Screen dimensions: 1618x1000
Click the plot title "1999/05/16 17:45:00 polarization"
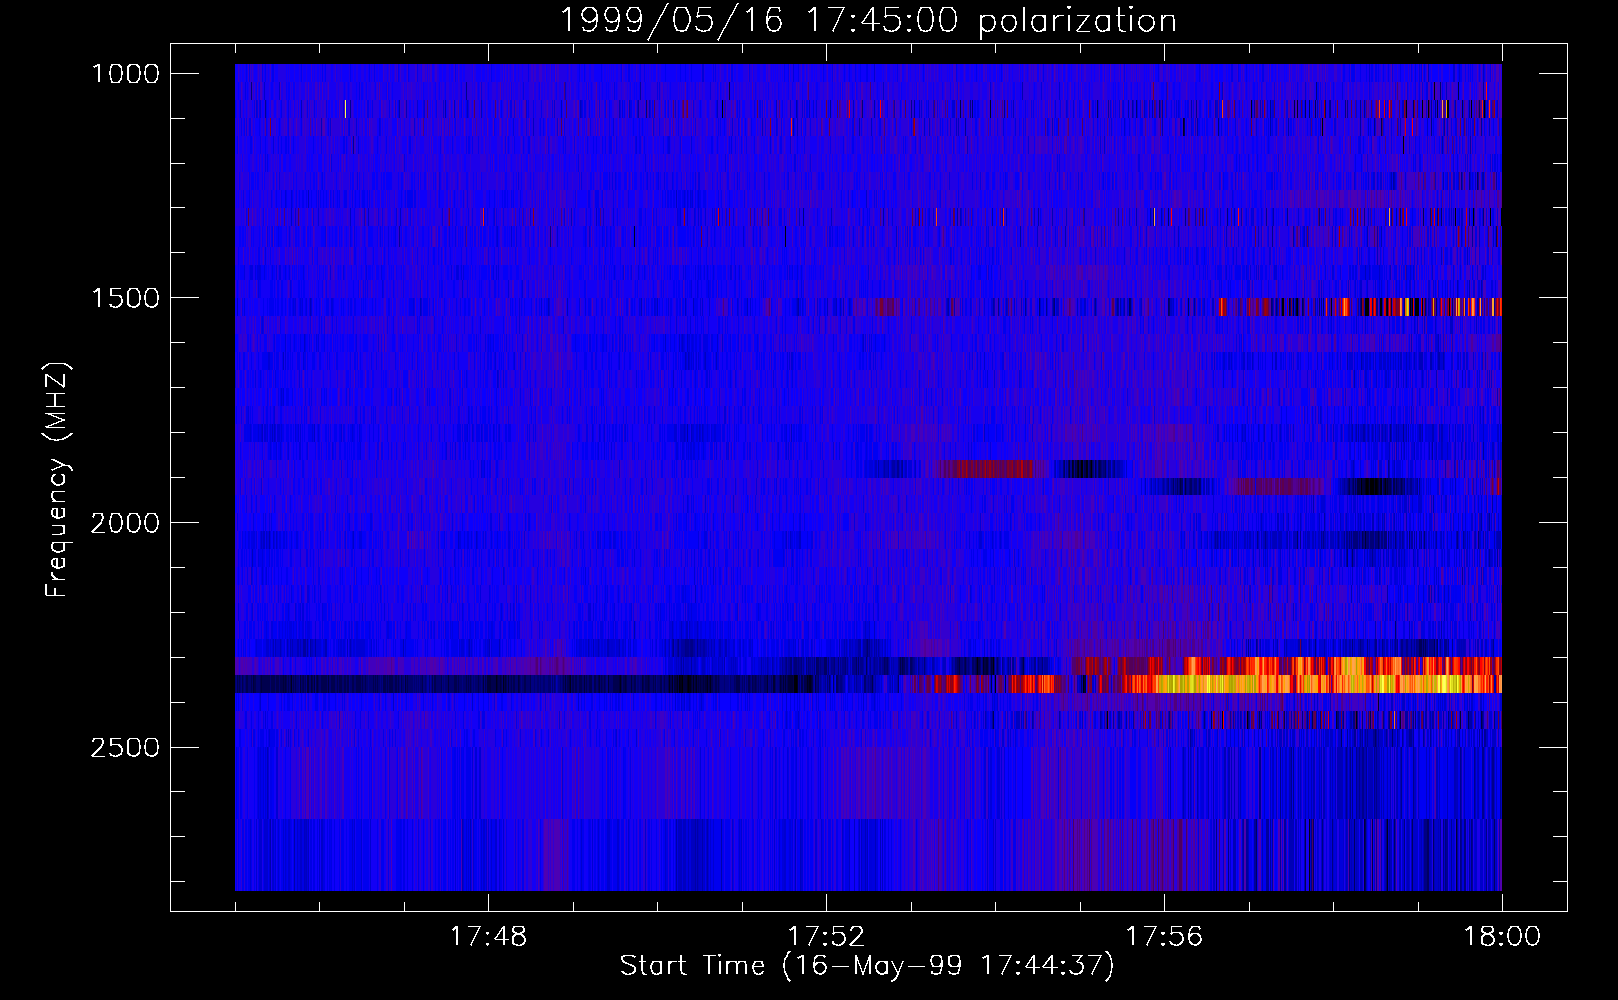point(867,20)
